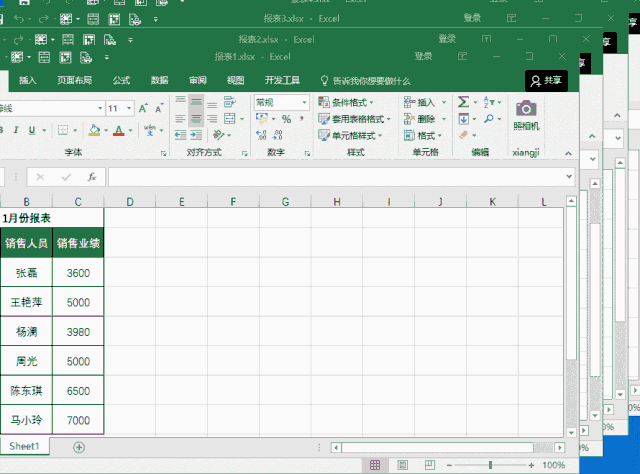Click the 共享 share button
The image size is (640, 474).
[x=547, y=81]
